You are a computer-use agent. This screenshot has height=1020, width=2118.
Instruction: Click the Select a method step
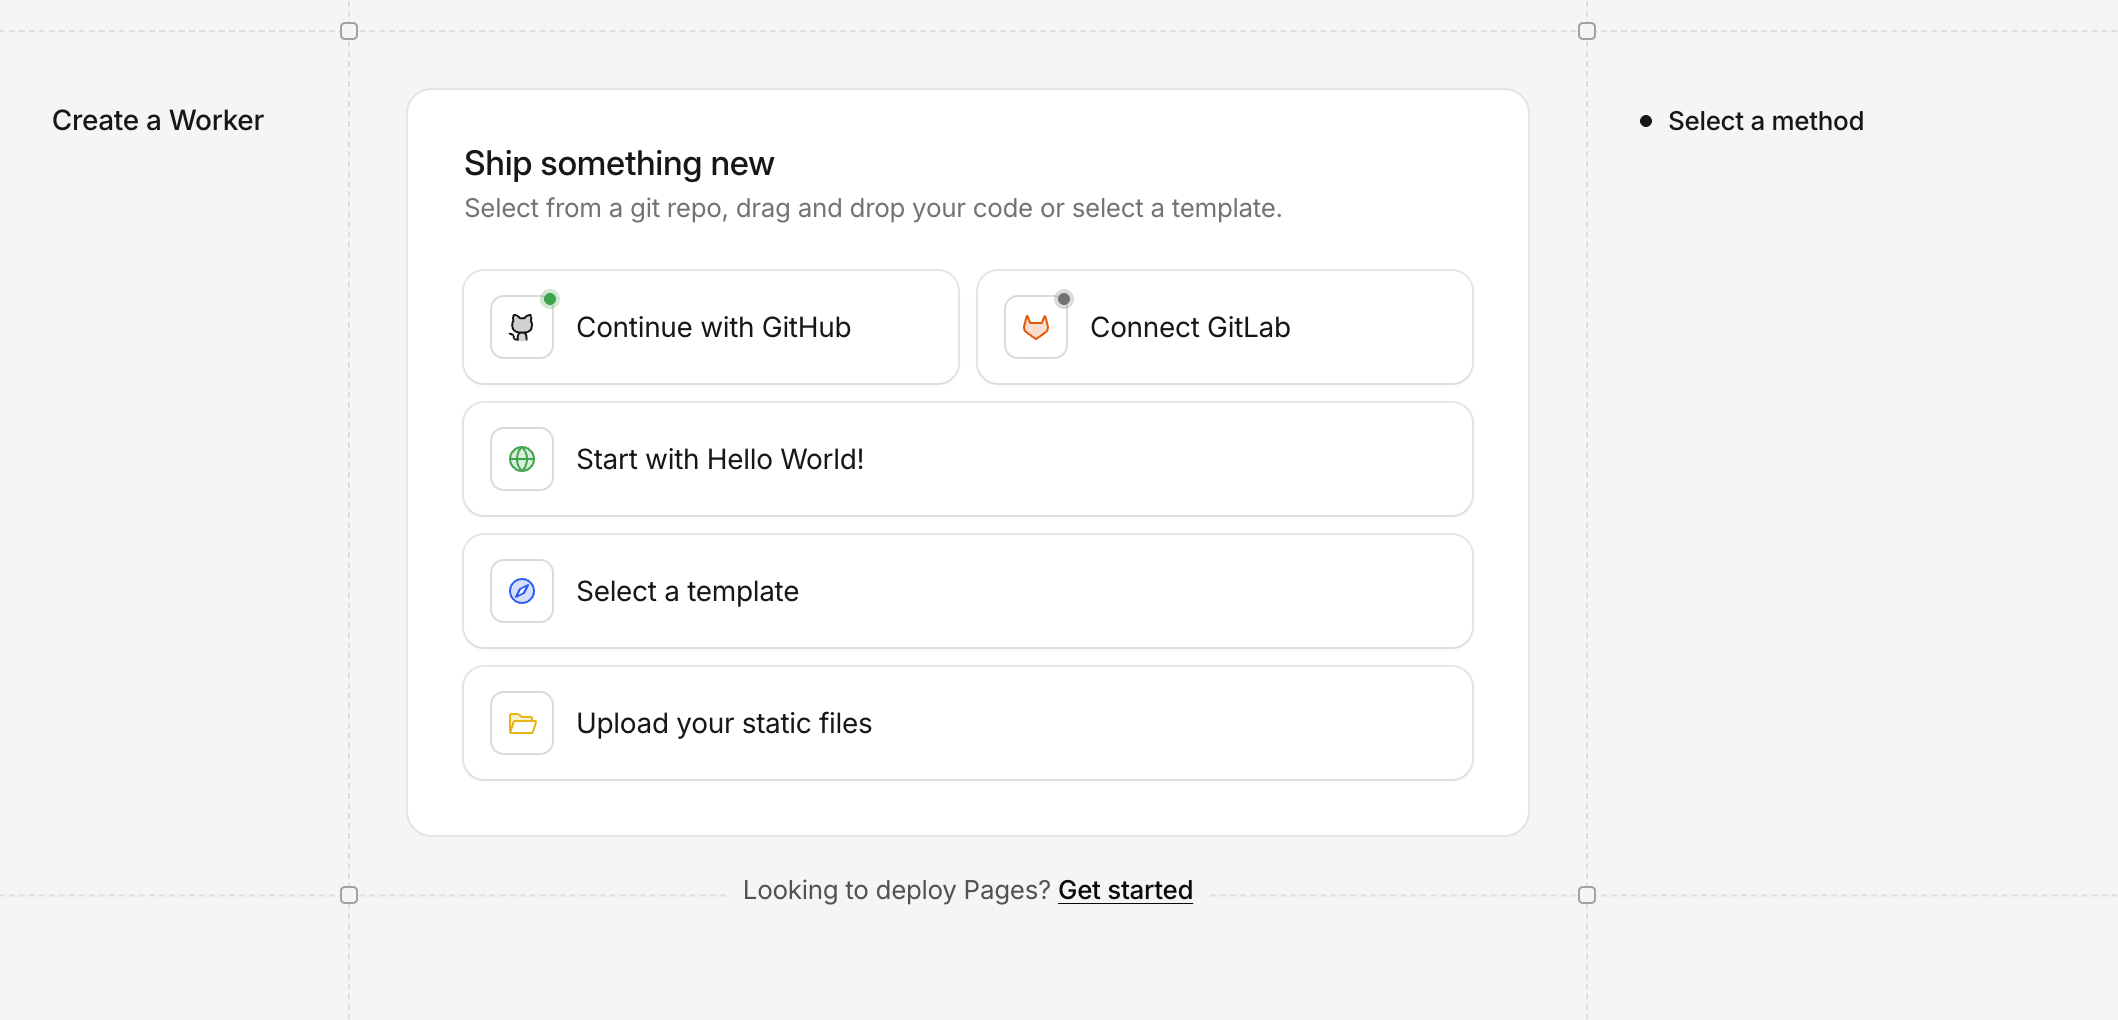(1765, 121)
